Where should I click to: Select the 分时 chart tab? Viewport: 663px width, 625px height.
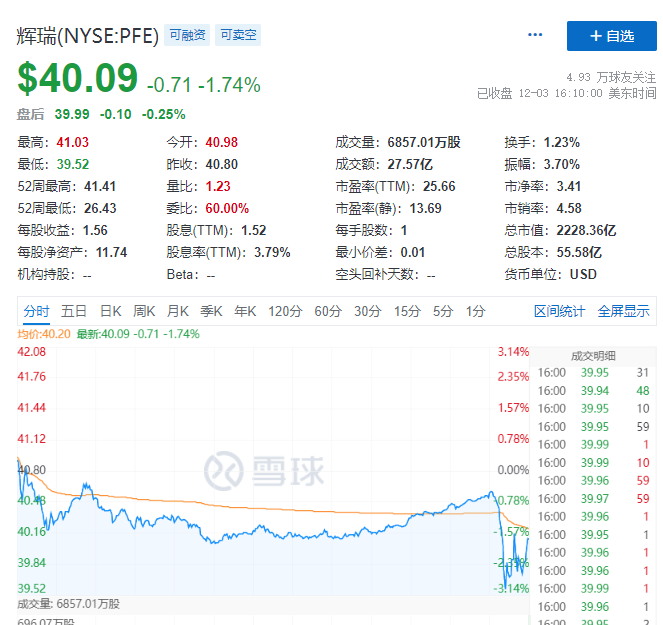click(36, 311)
